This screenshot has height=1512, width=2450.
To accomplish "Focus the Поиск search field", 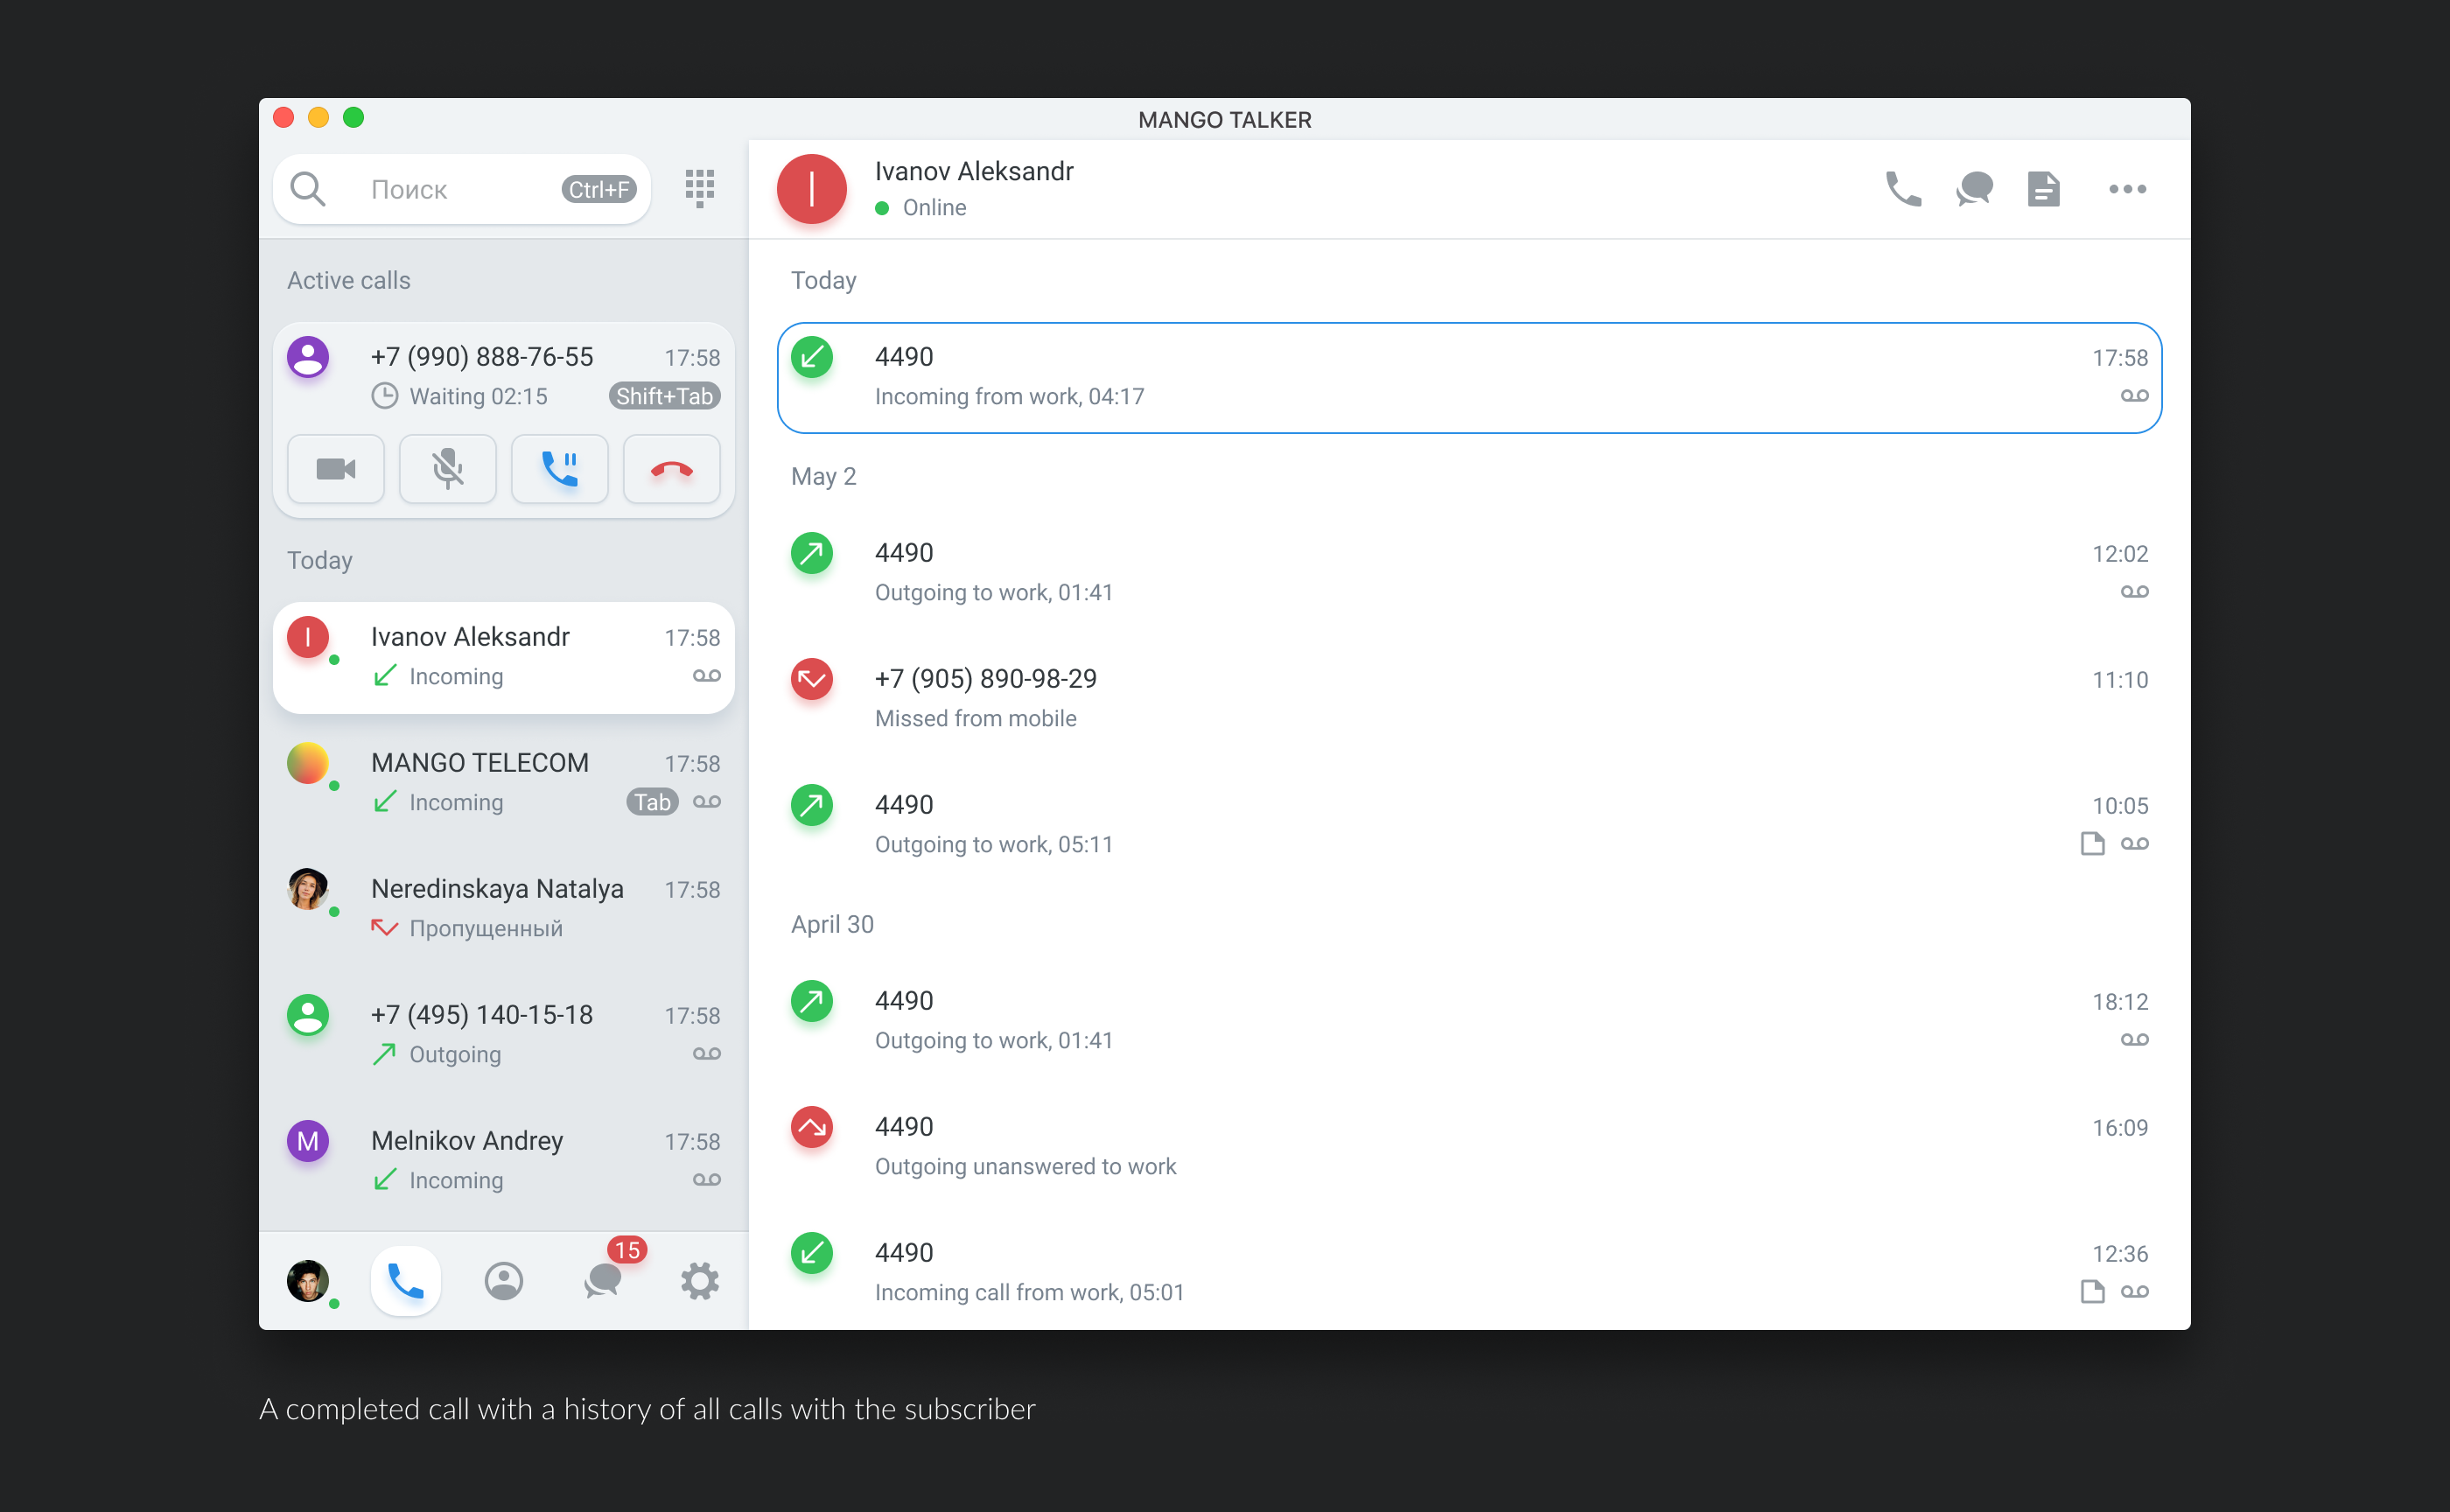I will click(x=461, y=188).
